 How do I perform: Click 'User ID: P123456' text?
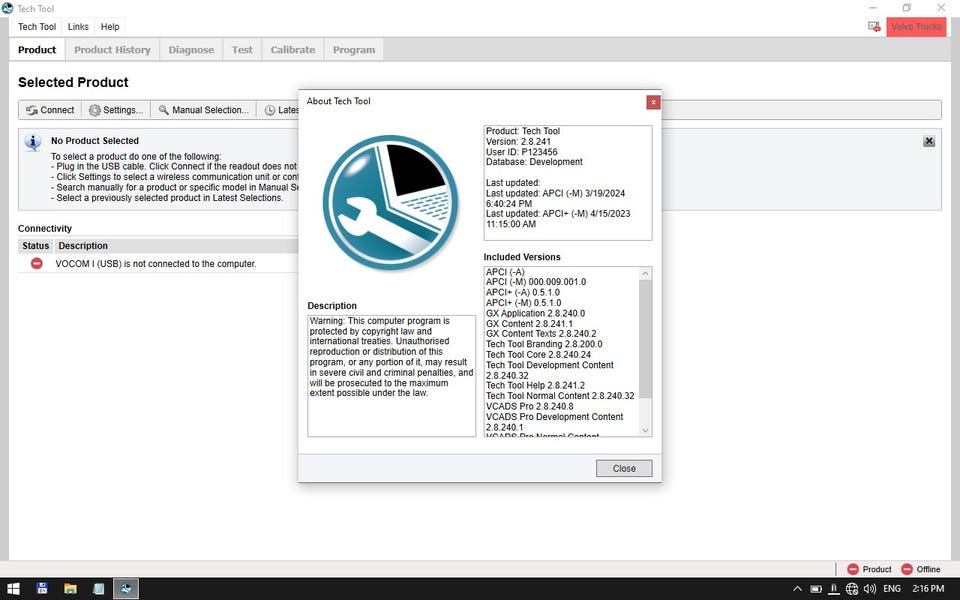point(522,152)
